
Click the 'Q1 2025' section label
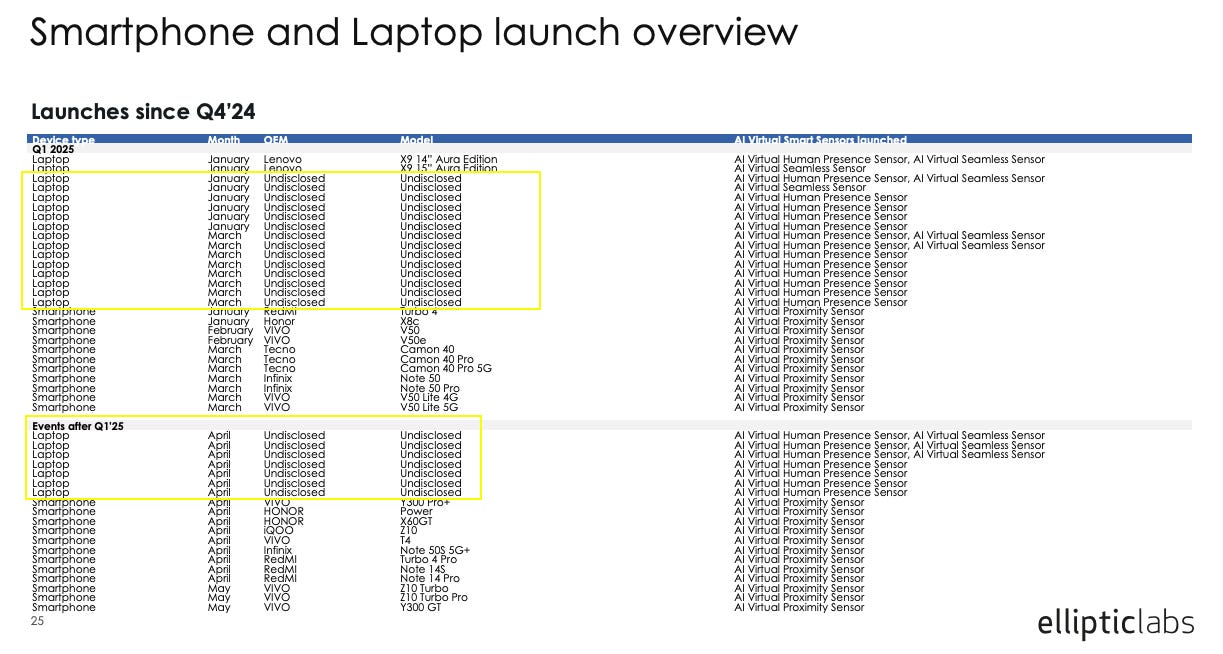(x=53, y=149)
